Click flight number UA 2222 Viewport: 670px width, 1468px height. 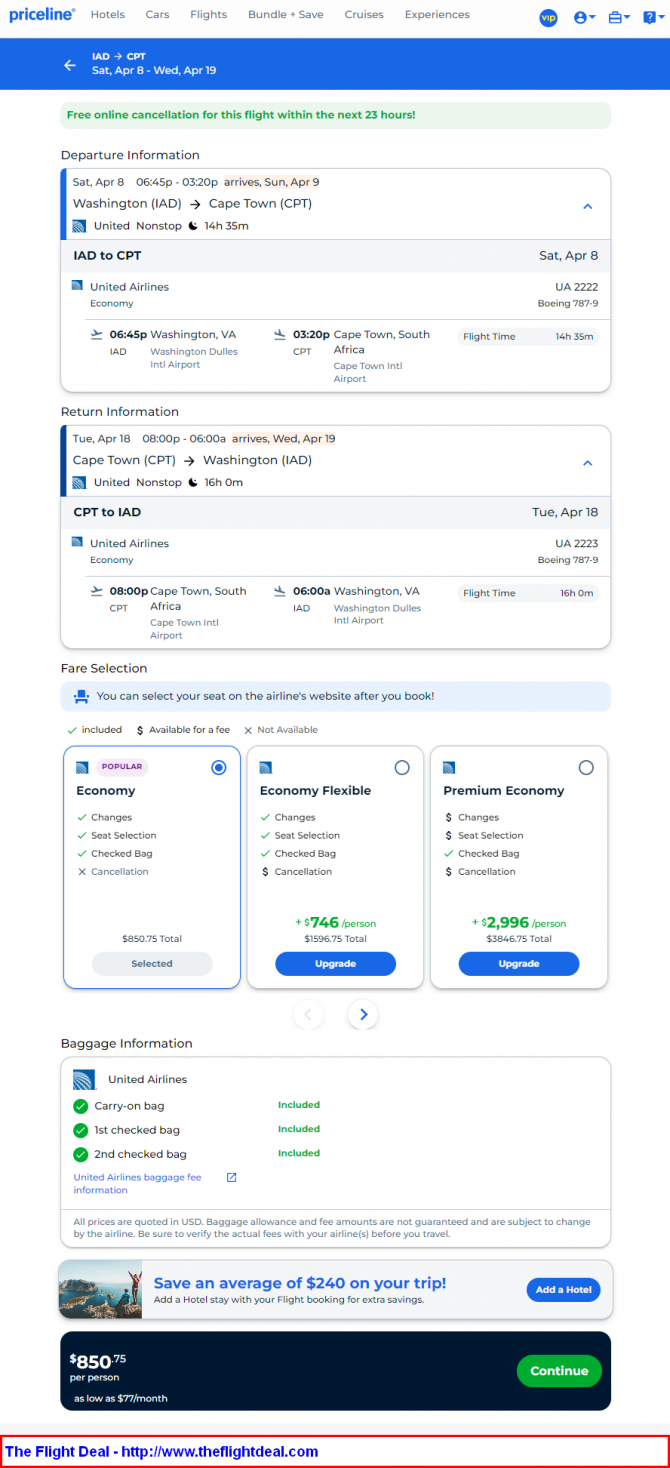[577, 287]
